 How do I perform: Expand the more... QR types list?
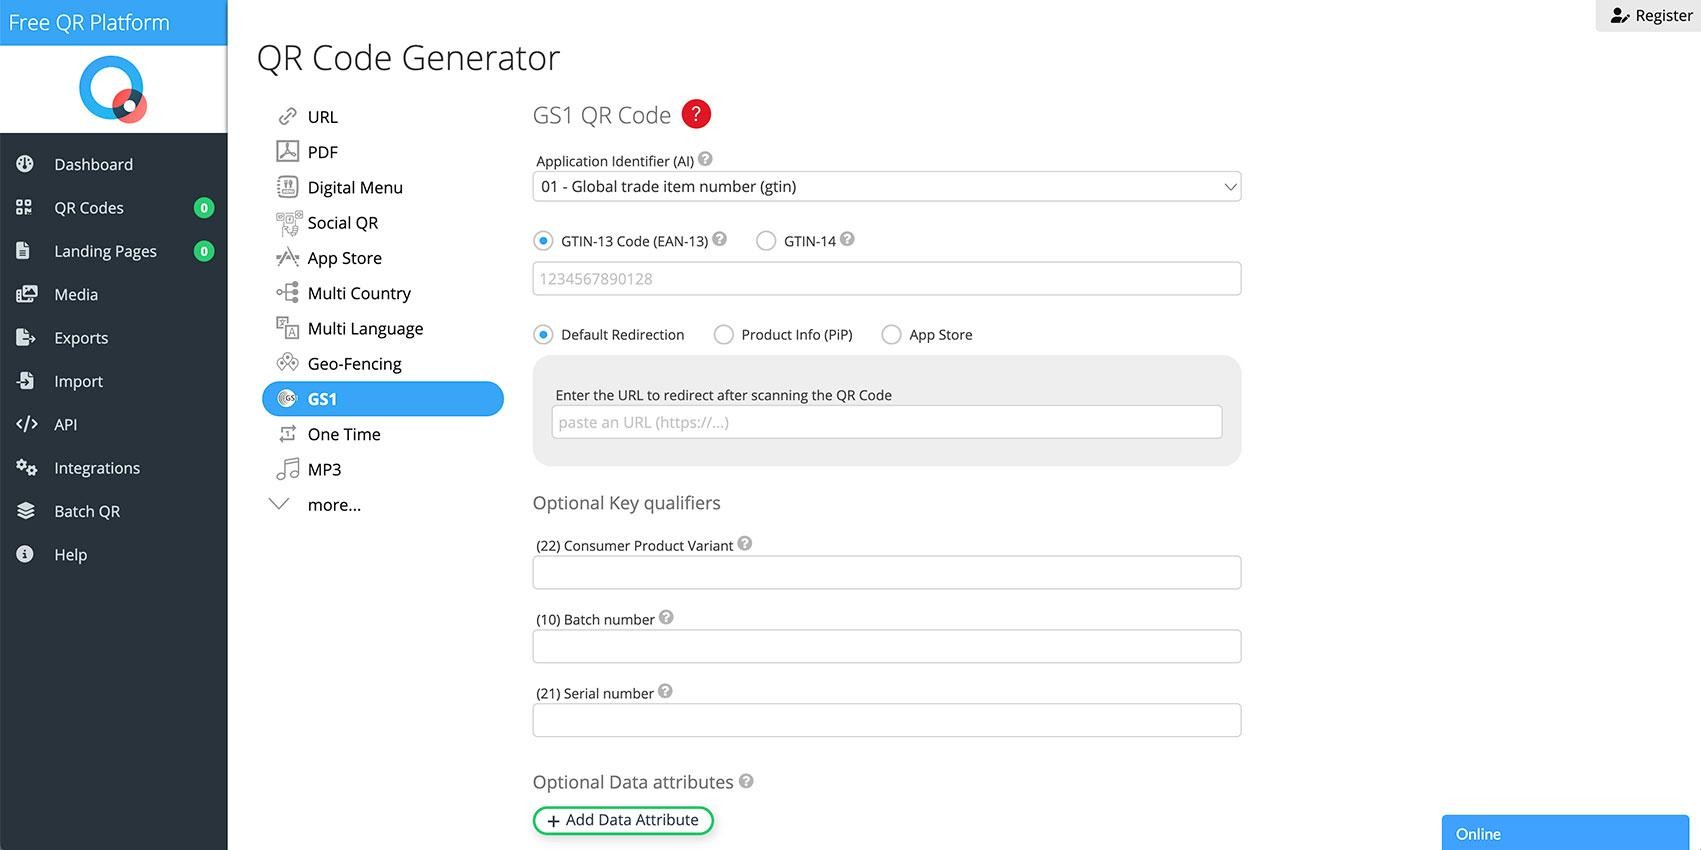tap(333, 505)
